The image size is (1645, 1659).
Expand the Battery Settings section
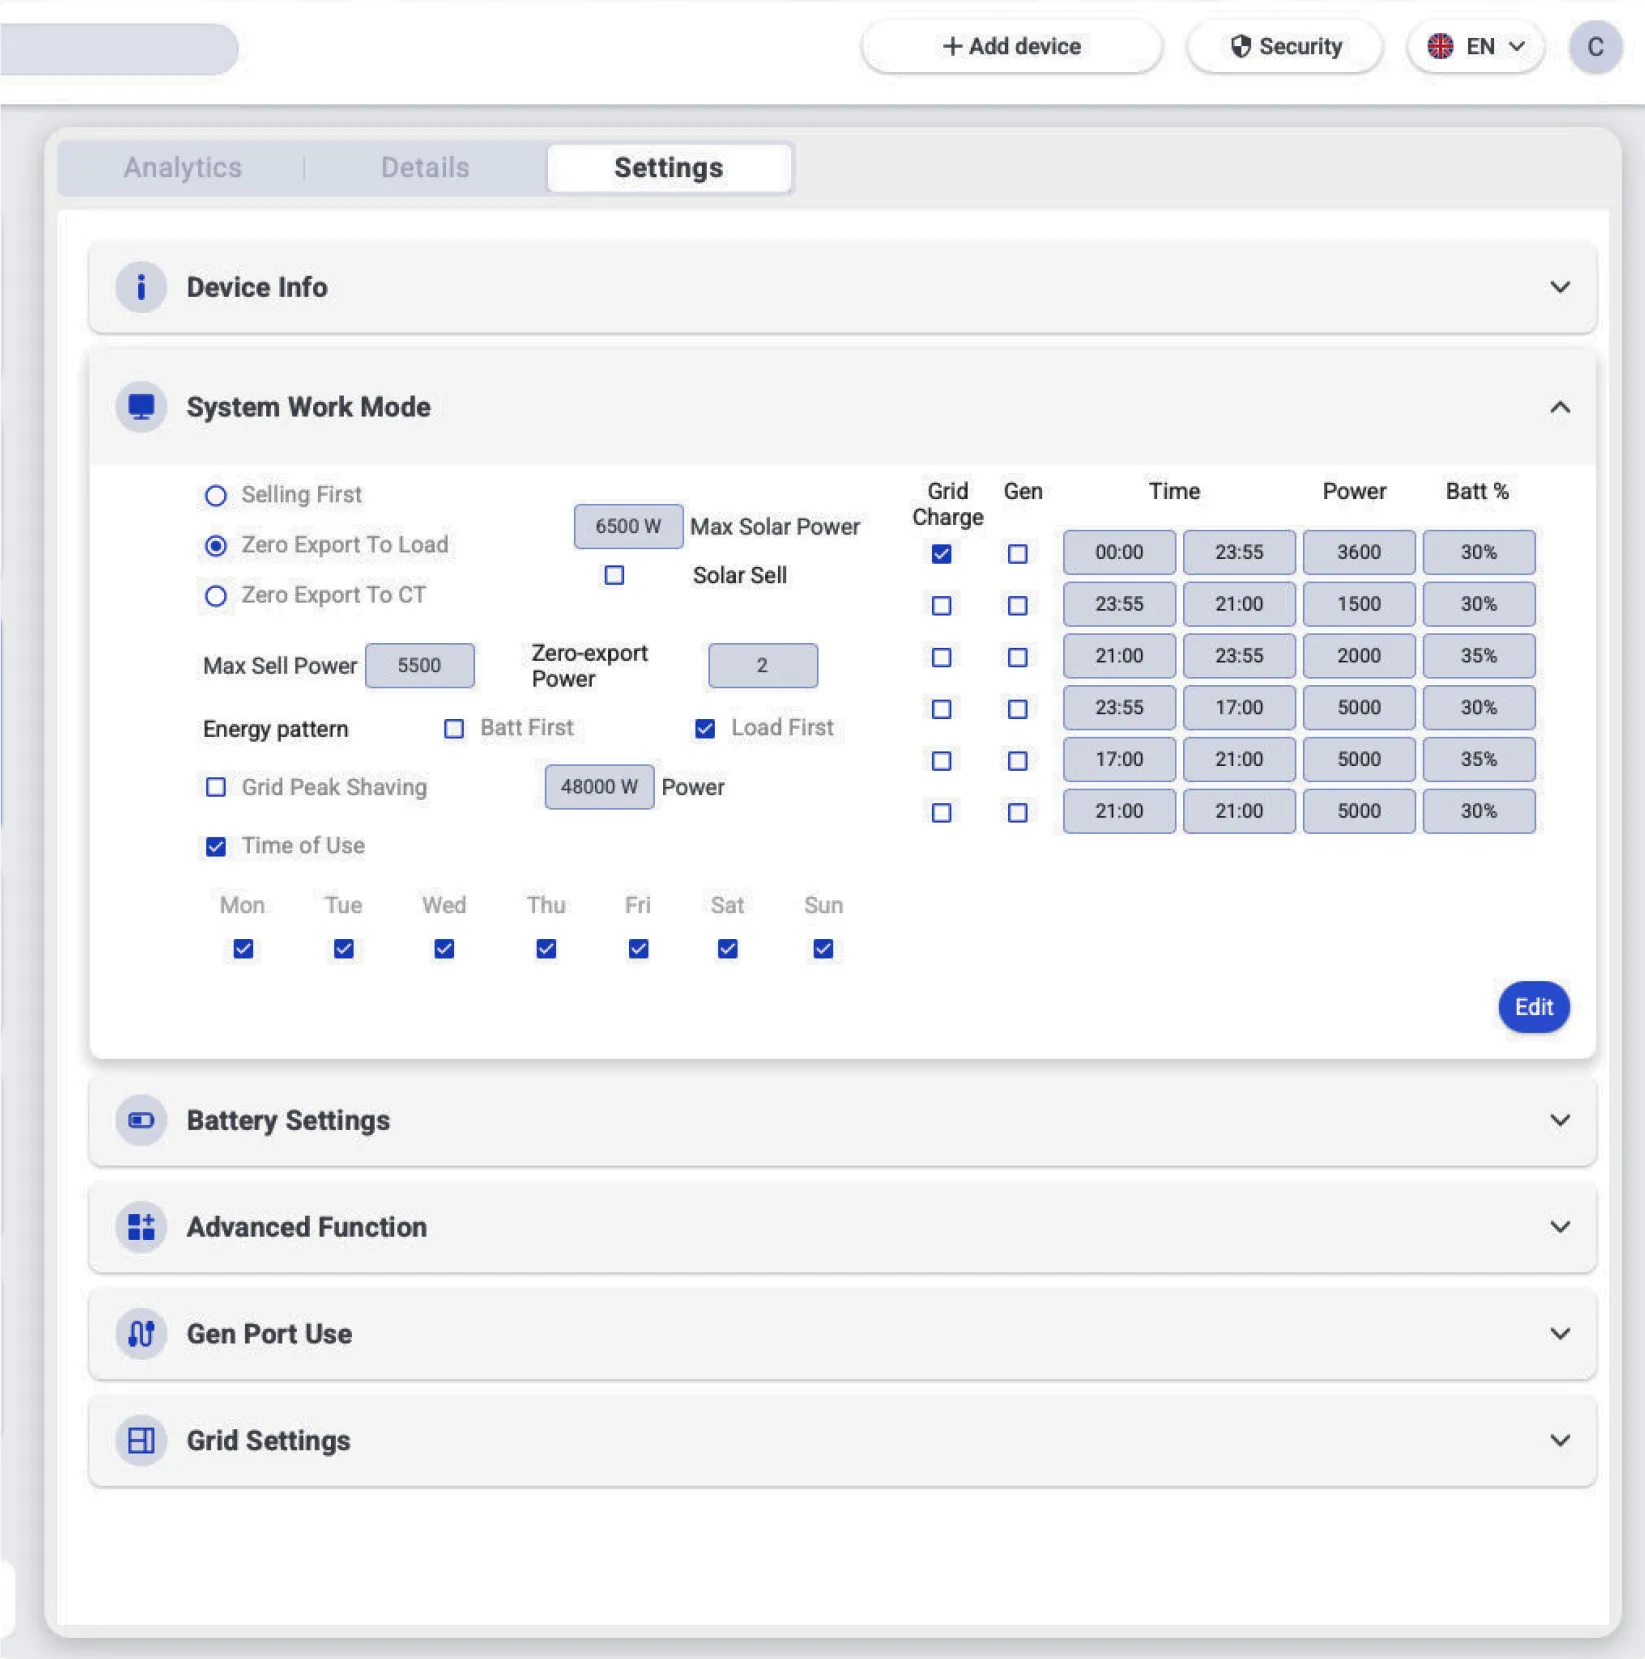1559,1120
